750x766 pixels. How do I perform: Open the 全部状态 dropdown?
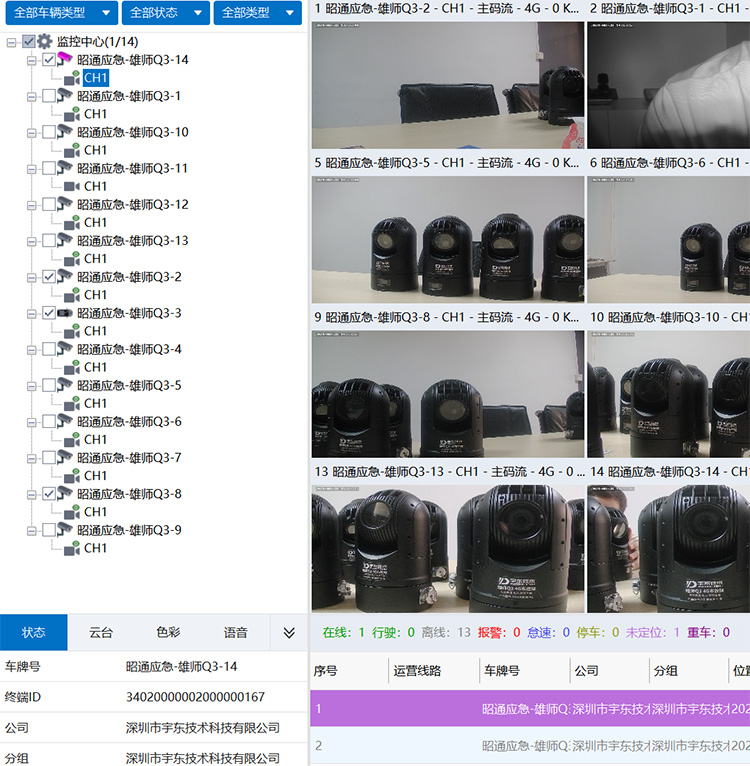(x=165, y=13)
